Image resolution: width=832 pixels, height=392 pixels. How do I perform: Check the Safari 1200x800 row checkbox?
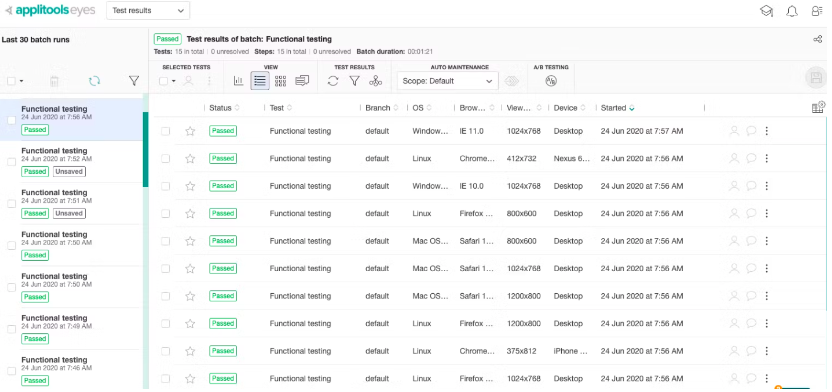pos(166,296)
